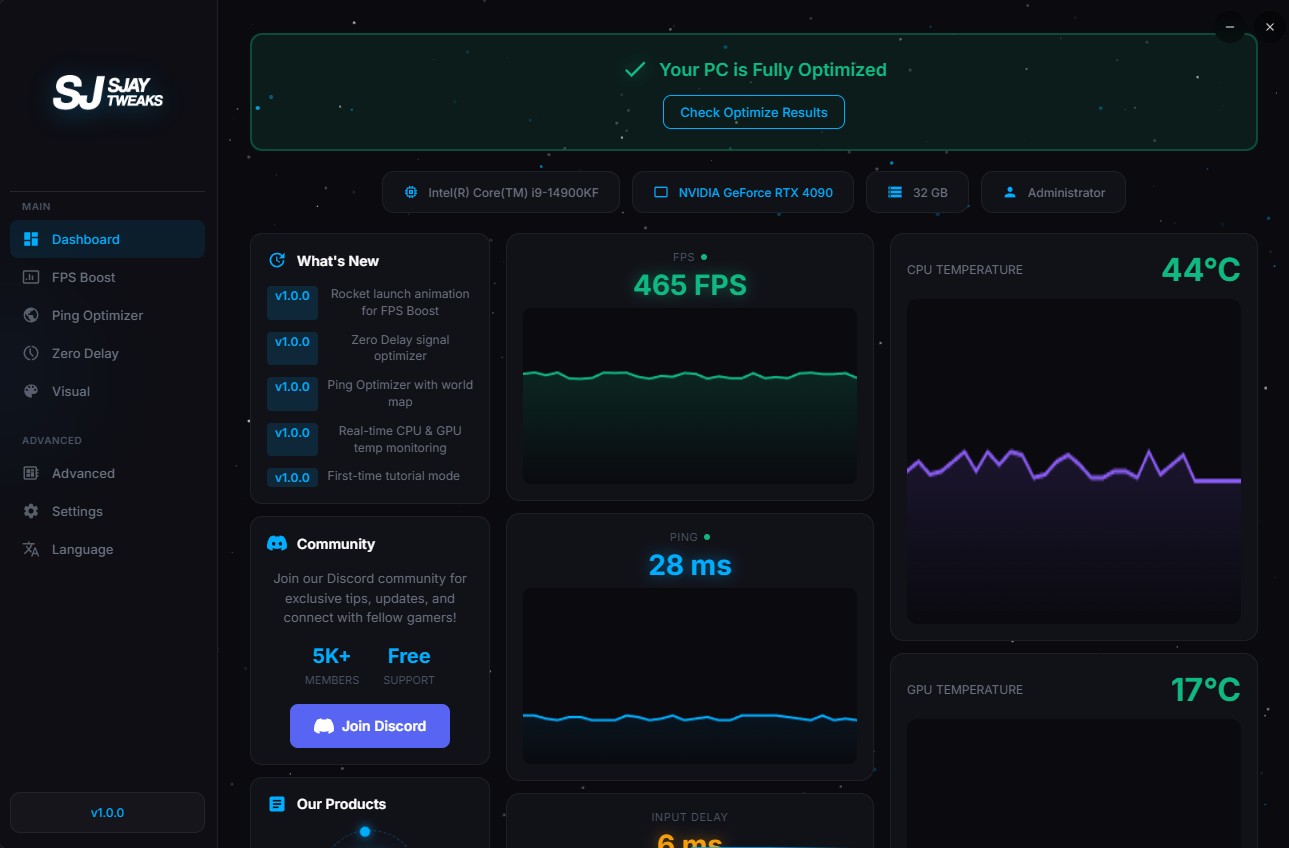1289x848 pixels.
Task: Click the '44°C' CPU temperature reading
Action: point(1201,269)
